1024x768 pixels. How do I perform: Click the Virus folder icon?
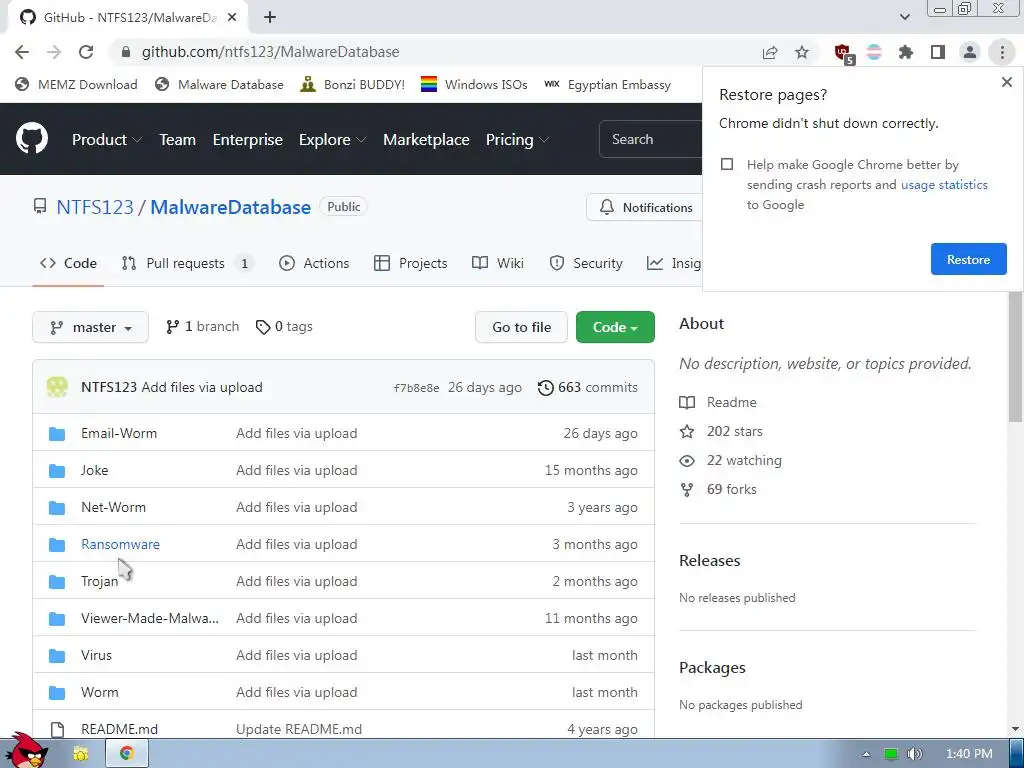57,656
